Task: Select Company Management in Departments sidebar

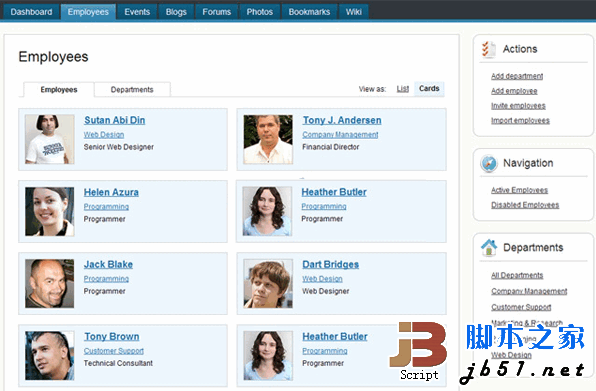Action: pos(529,291)
